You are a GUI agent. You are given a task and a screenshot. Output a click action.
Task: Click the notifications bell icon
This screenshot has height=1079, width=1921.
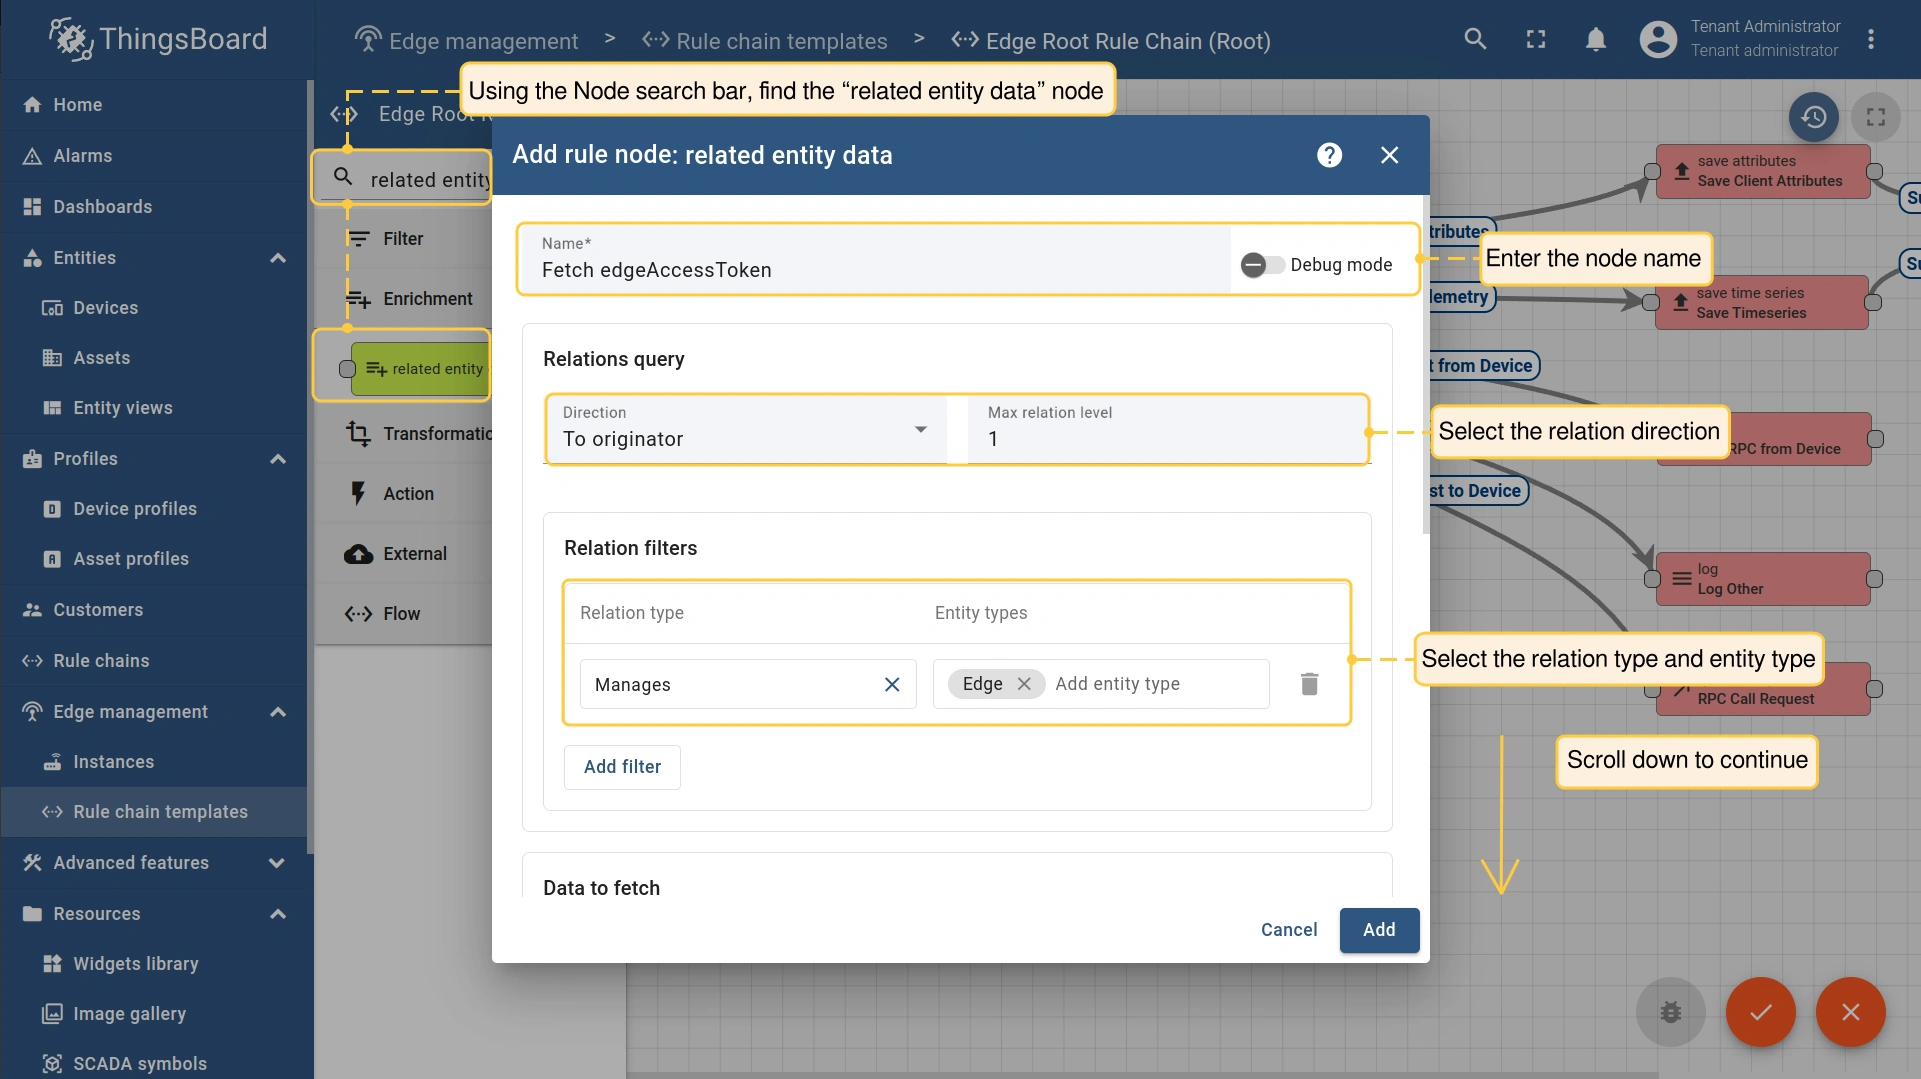pyautogui.click(x=1596, y=40)
